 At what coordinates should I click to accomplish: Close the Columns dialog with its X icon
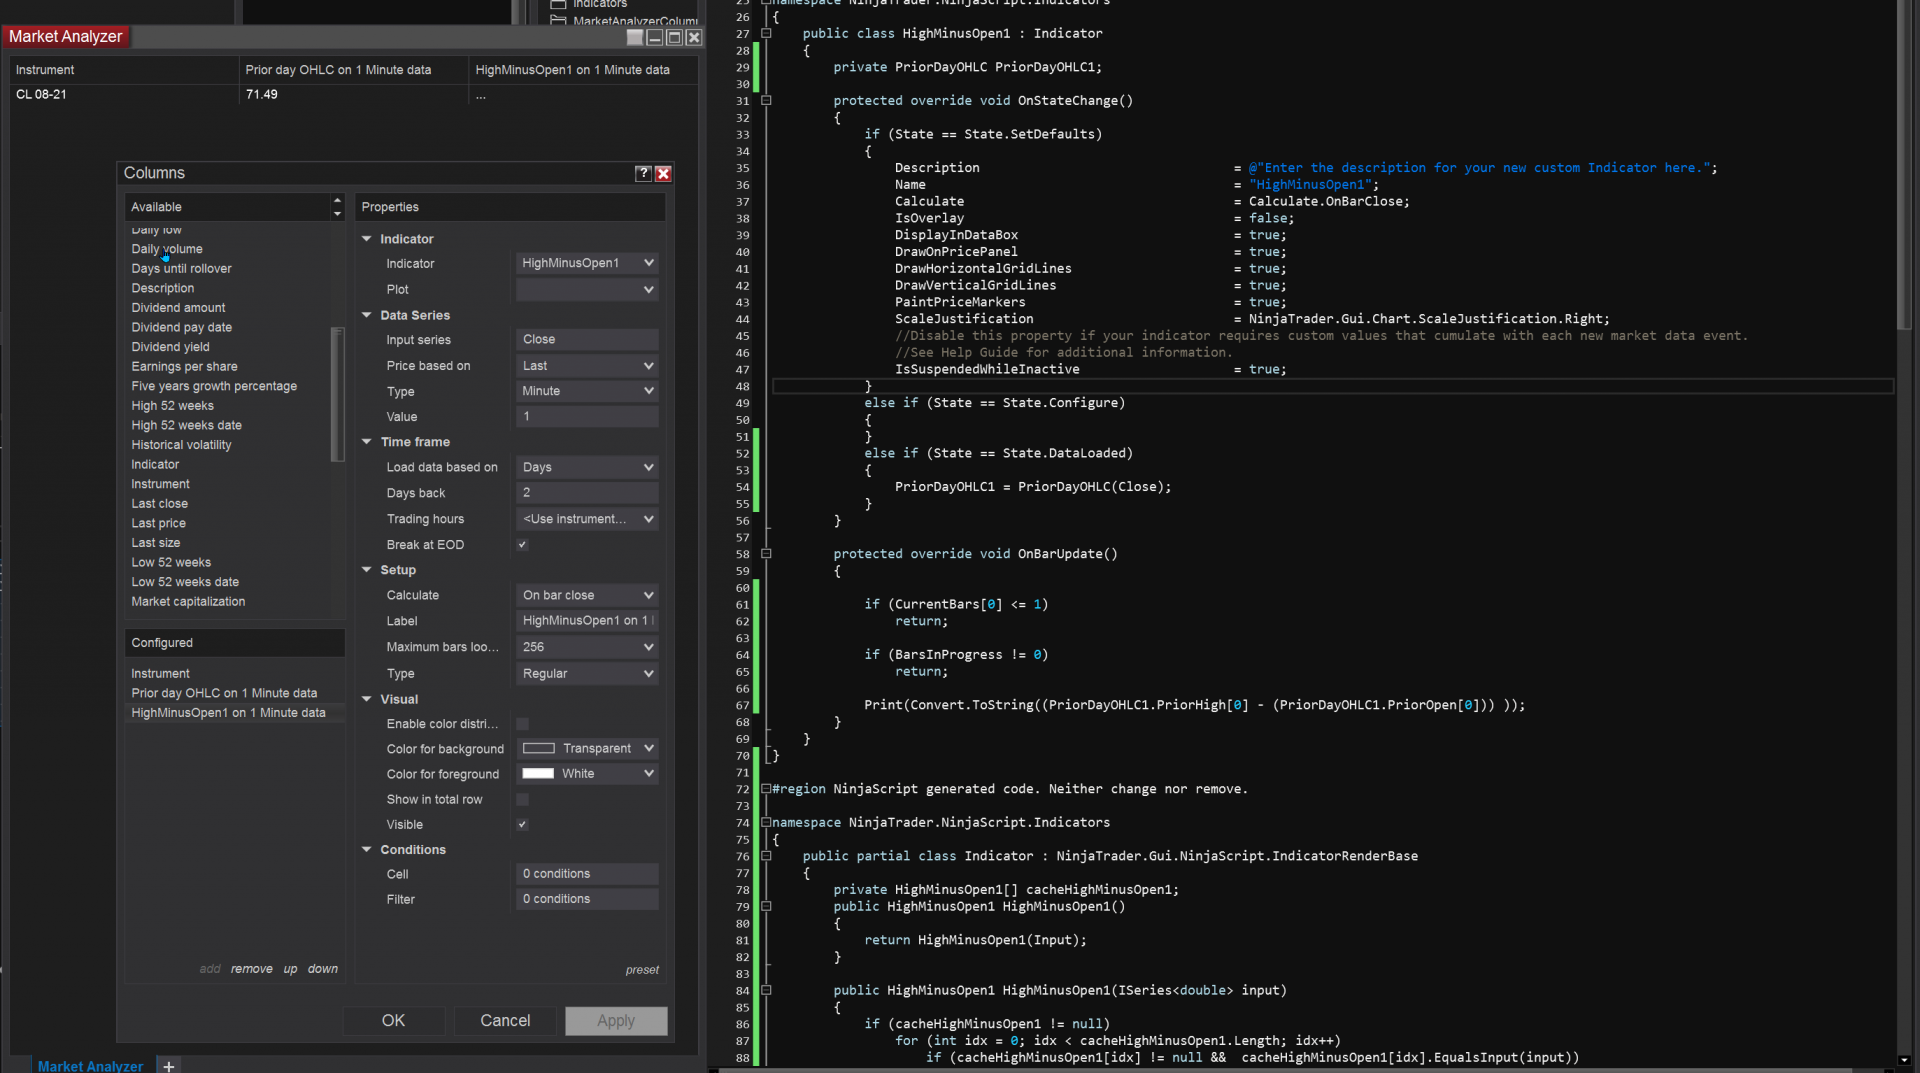662,173
